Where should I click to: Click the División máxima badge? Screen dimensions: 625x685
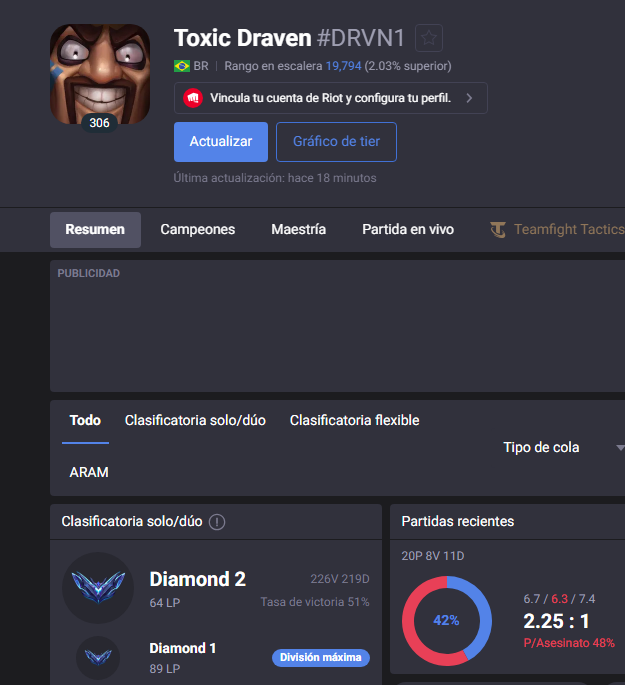click(321, 657)
